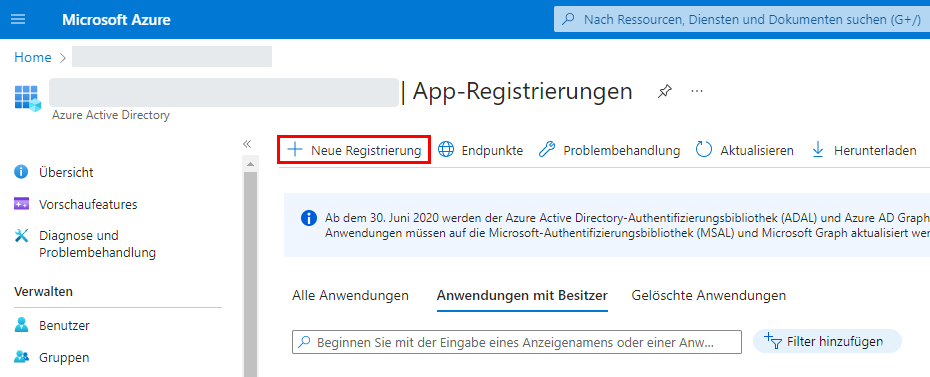Image resolution: width=930 pixels, height=377 pixels.
Task: Open Übersicht in the sidebar
Action: [x=66, y=172]
